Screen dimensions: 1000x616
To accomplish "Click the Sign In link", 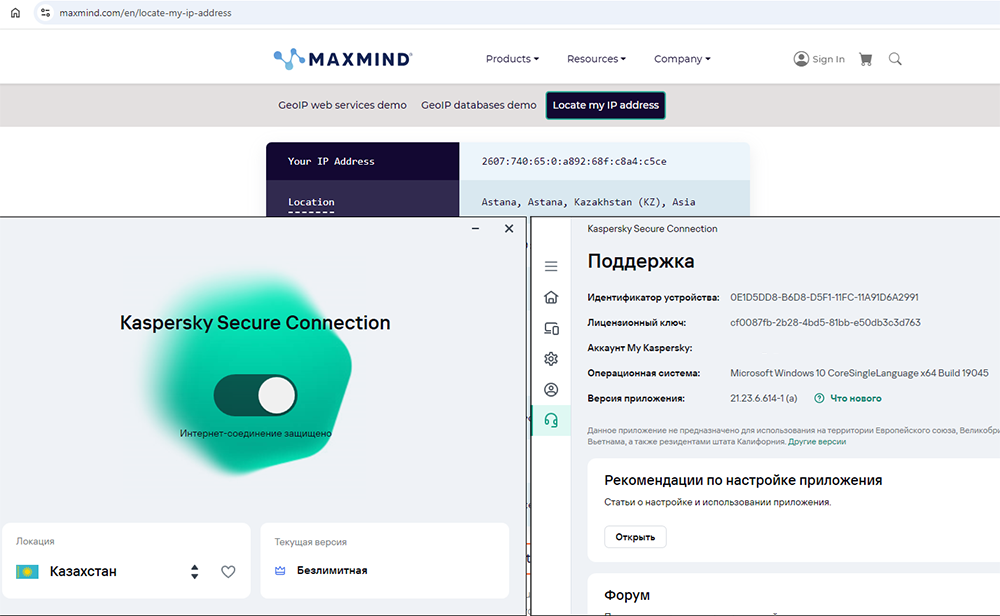I will point(828,59).
